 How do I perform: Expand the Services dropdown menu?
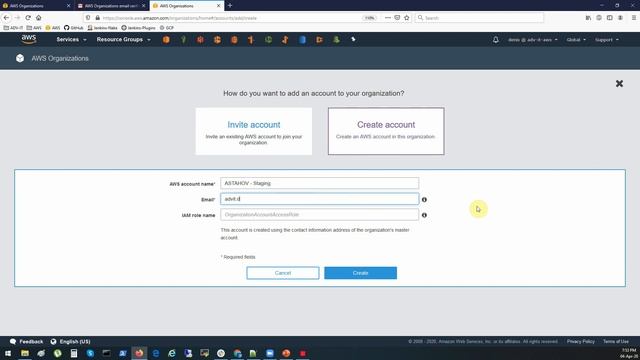tap(71, 40)
